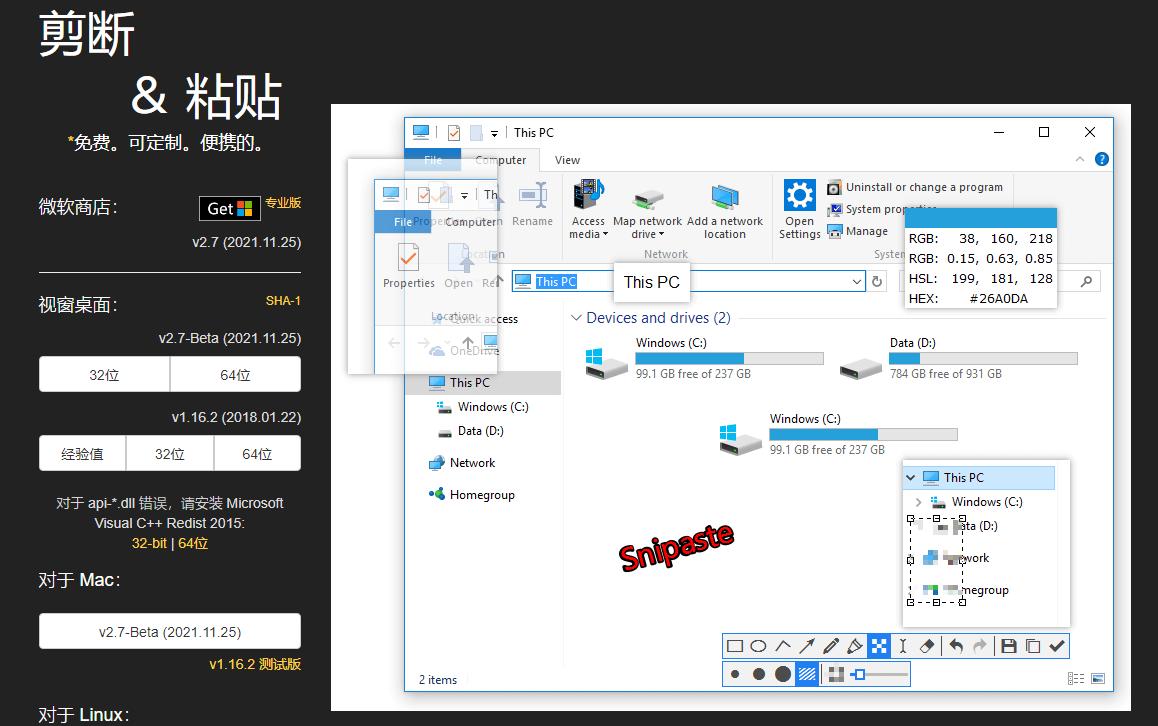Select the rectangle annotation tool
Screen dimensions: 1158x726
(735, 645)
